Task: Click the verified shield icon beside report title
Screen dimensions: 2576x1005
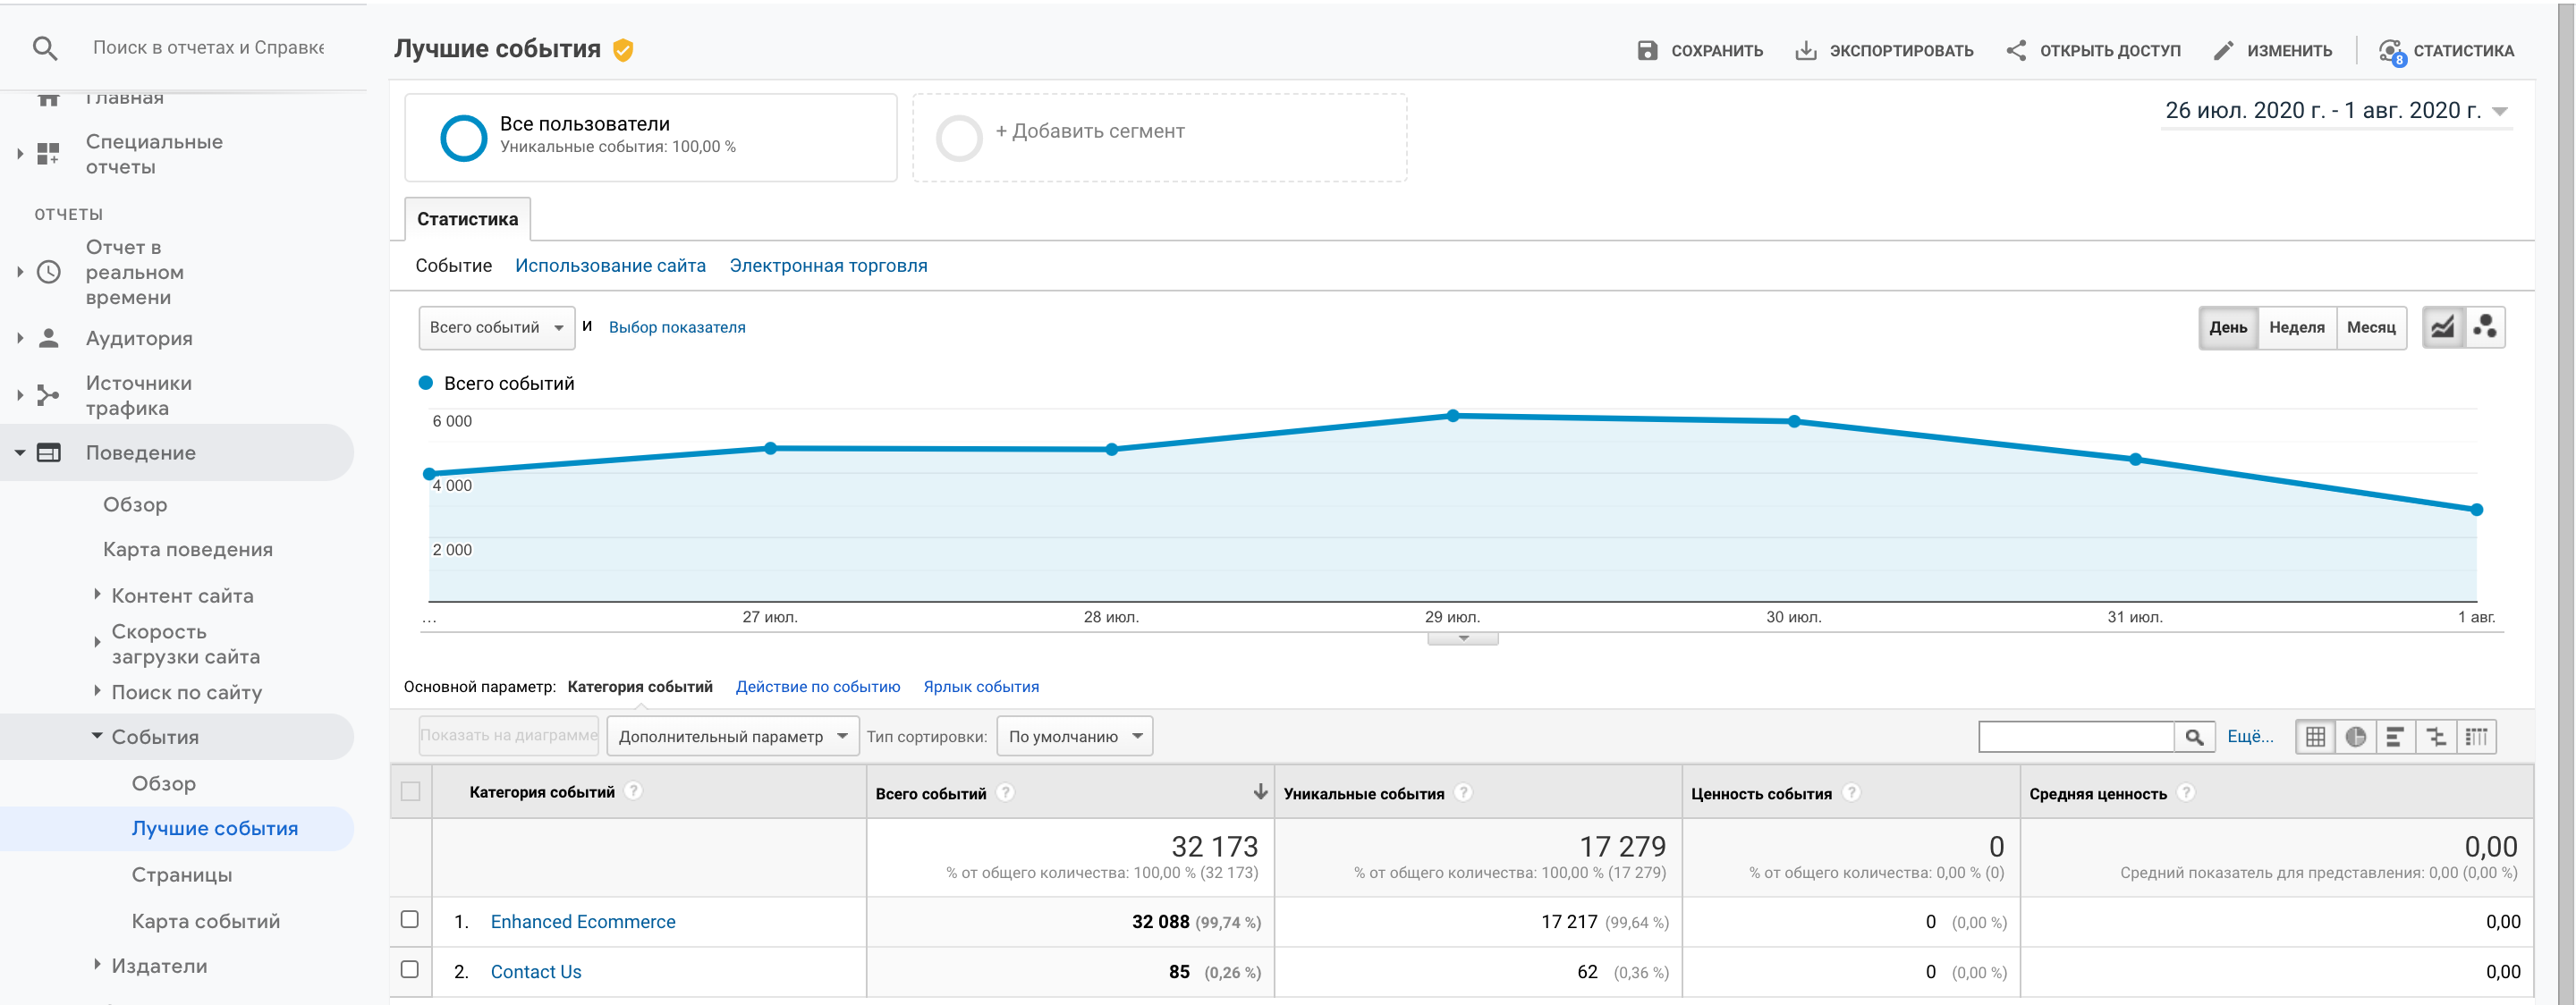Action: tap(623, 50)
